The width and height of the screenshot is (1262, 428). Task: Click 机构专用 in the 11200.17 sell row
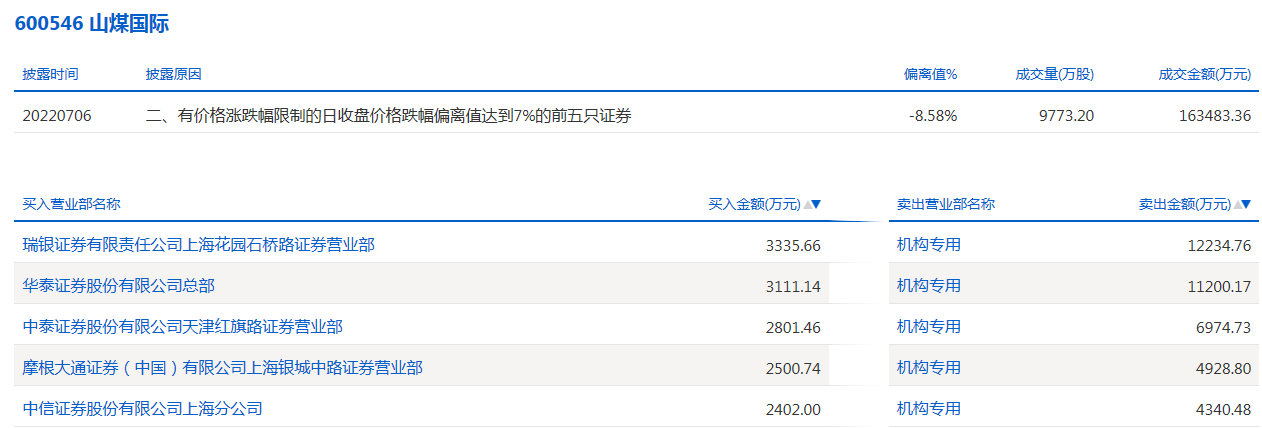point(928,286)
